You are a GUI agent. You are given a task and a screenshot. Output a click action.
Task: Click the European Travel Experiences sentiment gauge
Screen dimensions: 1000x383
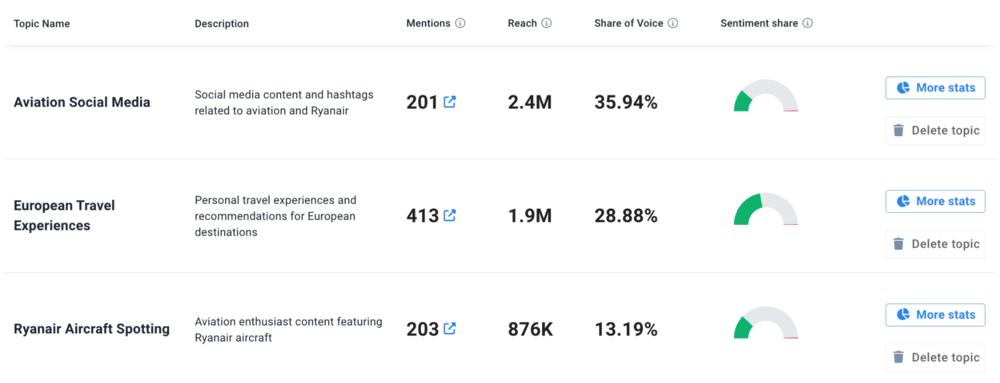765,209
